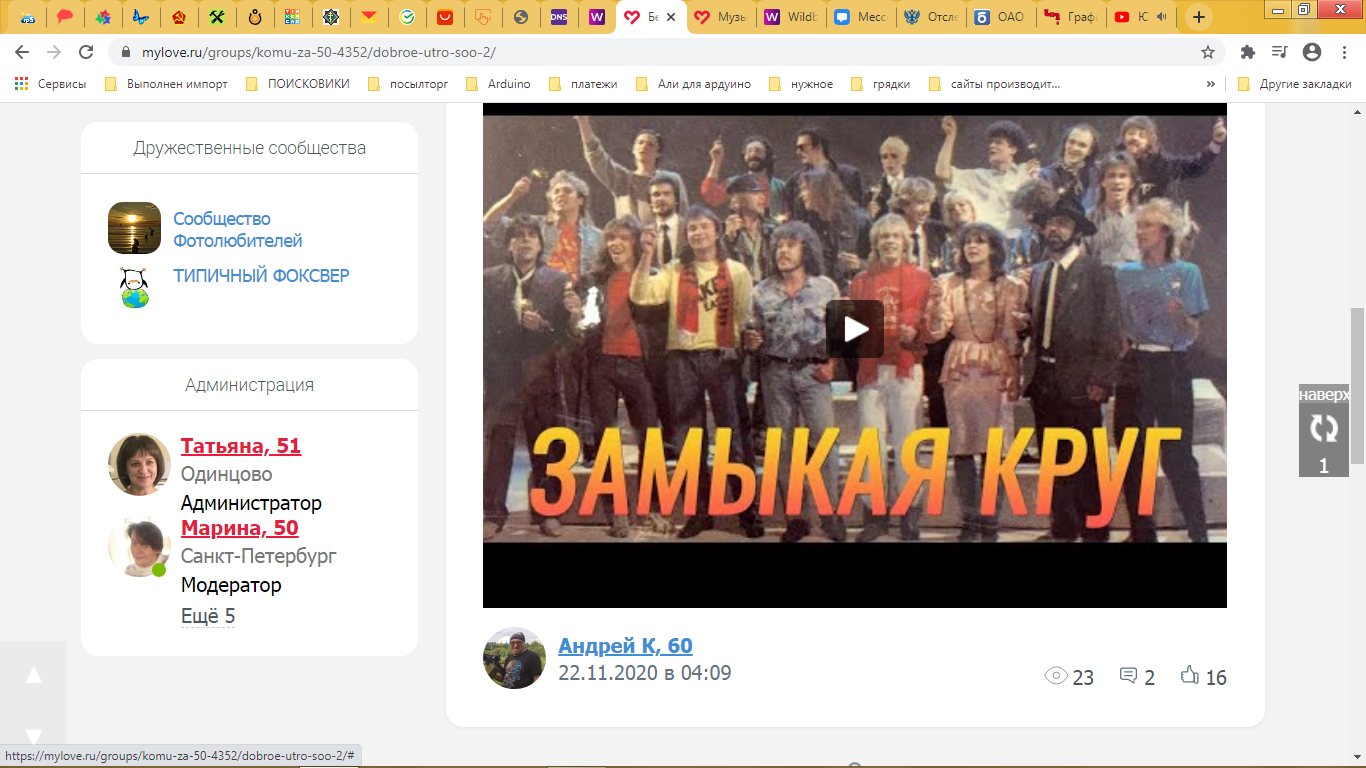Click Андрей К's avatar photo
This screenshot has width=1366, height=768.
coord(514,658)
